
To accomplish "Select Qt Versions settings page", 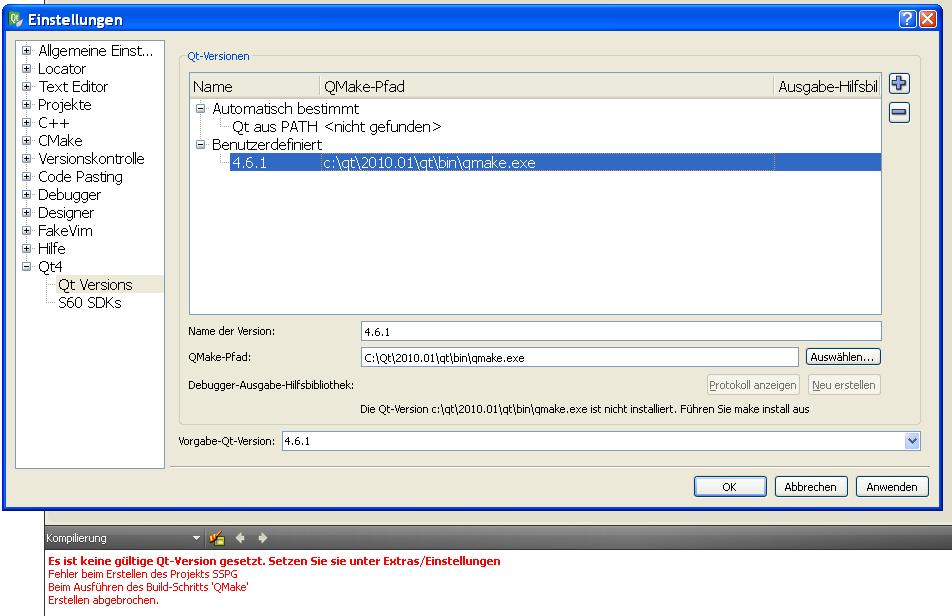I will click(x=95, y=285).
